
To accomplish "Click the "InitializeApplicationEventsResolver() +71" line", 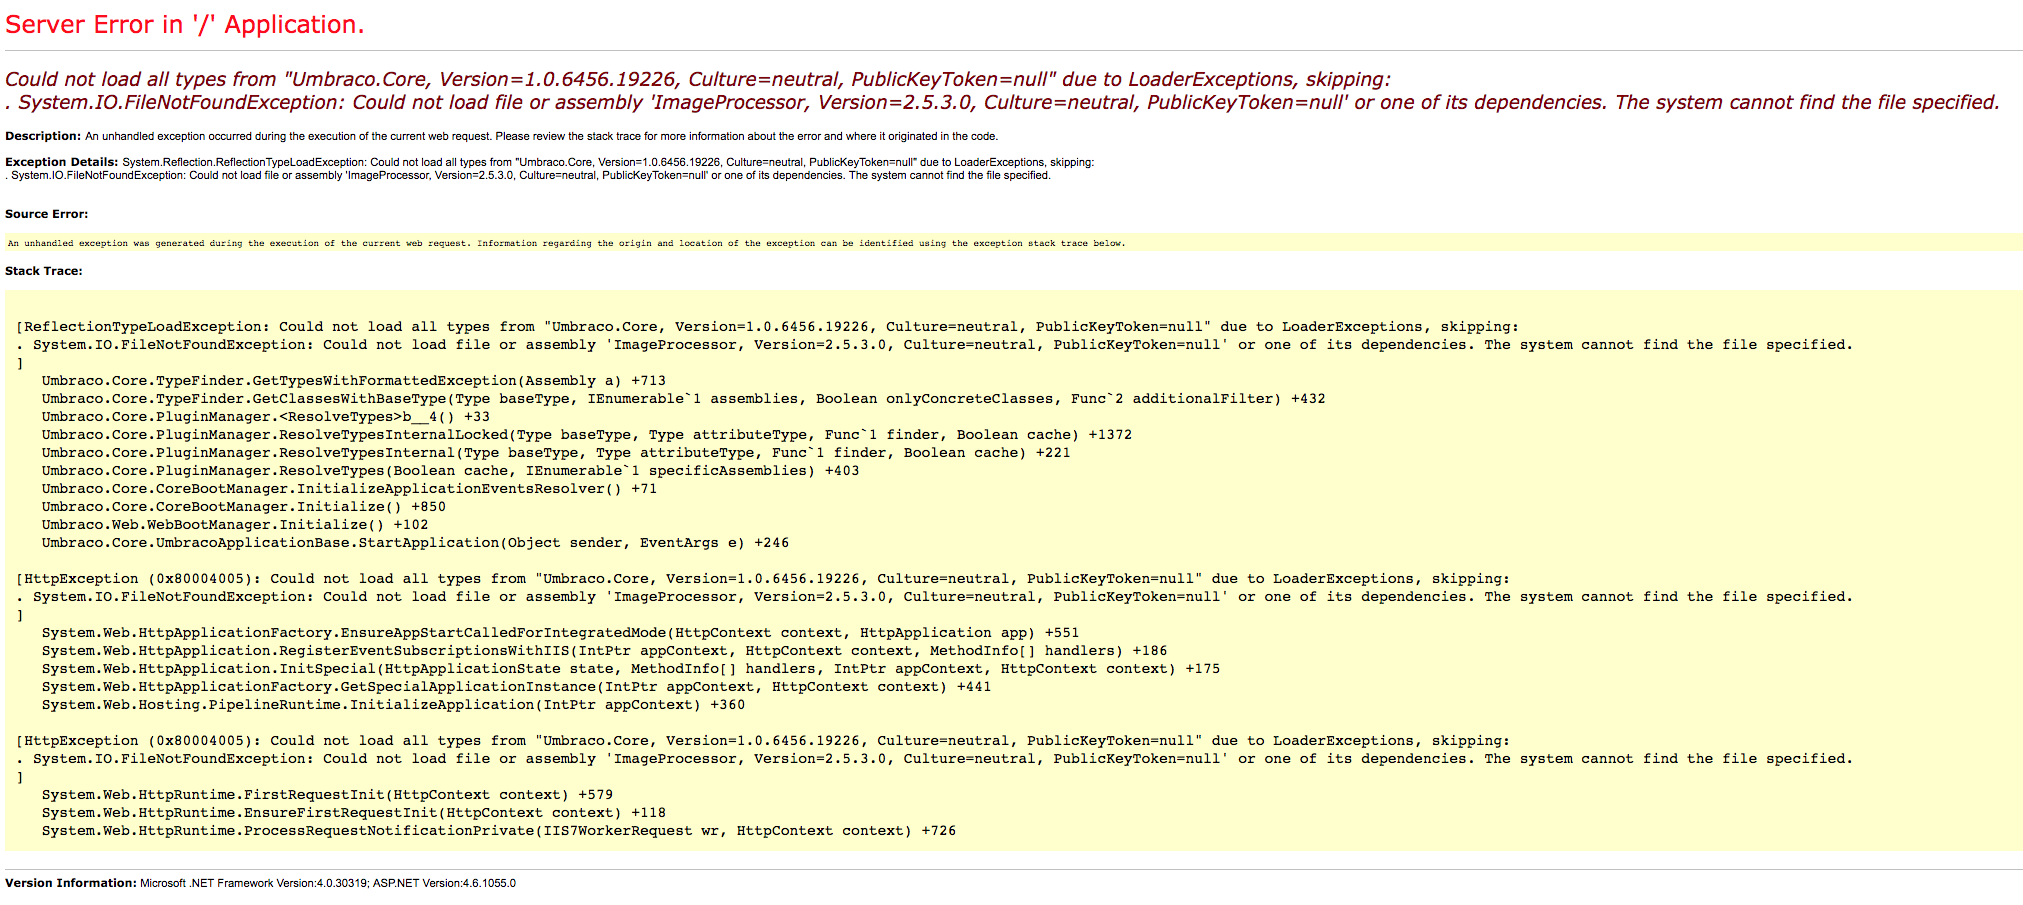I will pyautogui.click(x=349, y=489).
